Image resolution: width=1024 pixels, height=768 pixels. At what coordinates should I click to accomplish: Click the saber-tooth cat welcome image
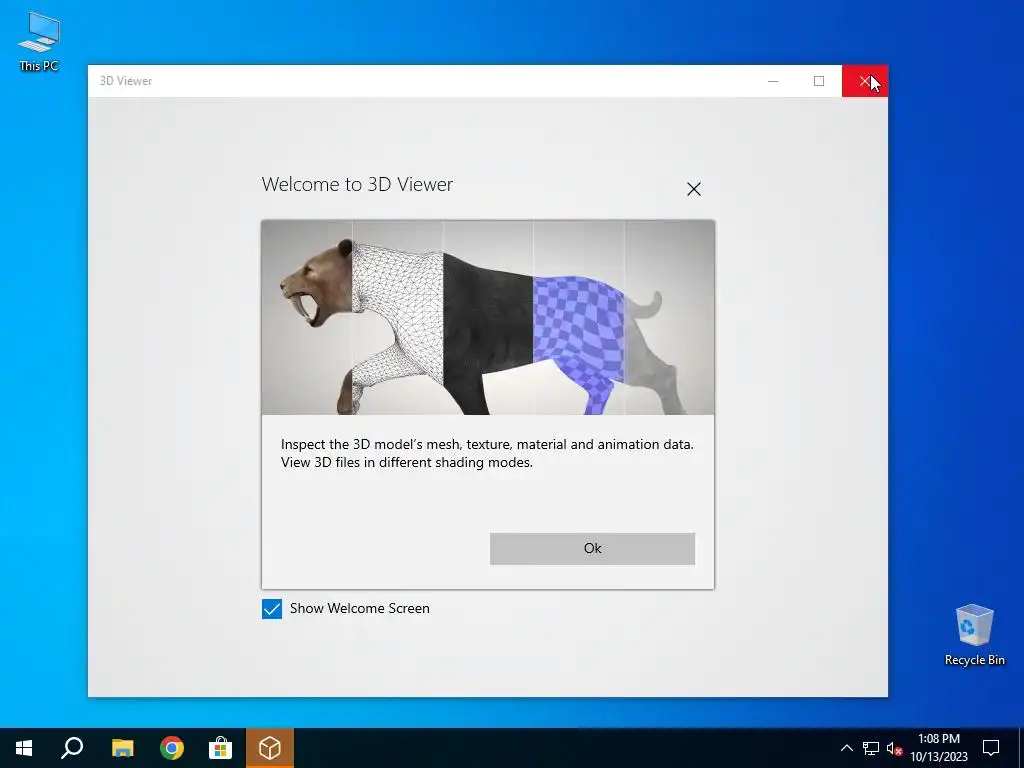click(488, 317)
